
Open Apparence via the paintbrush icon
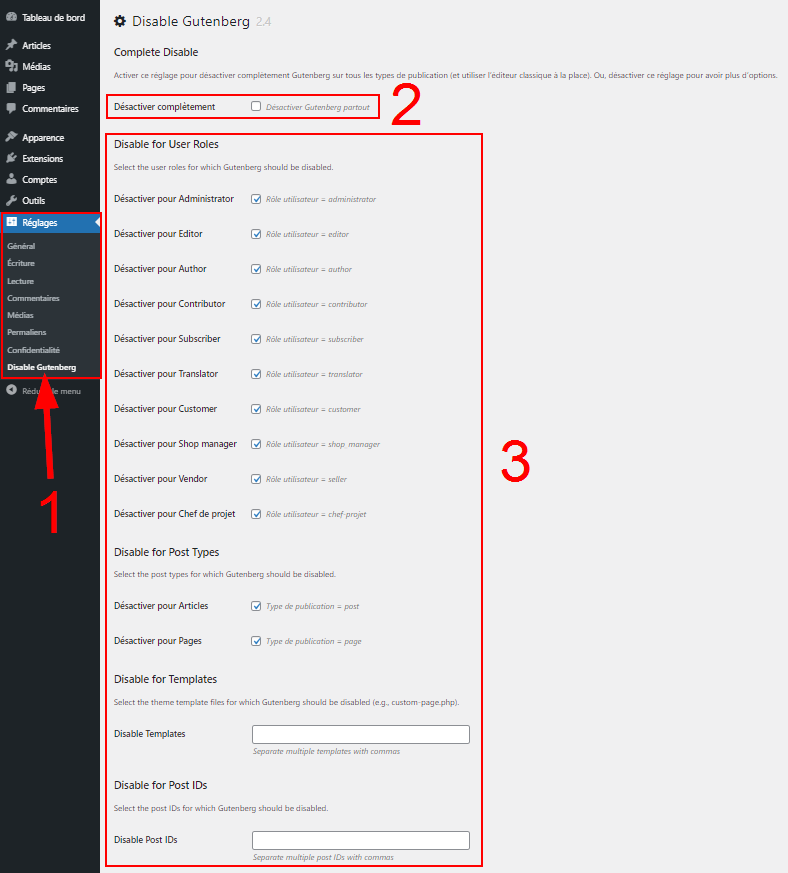pyautogui.click(x=11, y=137)
